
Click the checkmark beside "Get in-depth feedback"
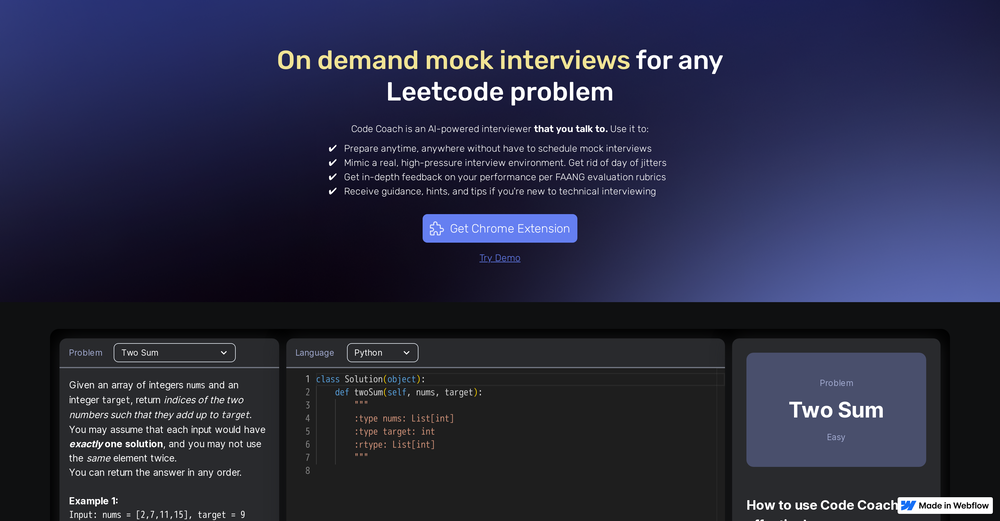tap(333, 177)
